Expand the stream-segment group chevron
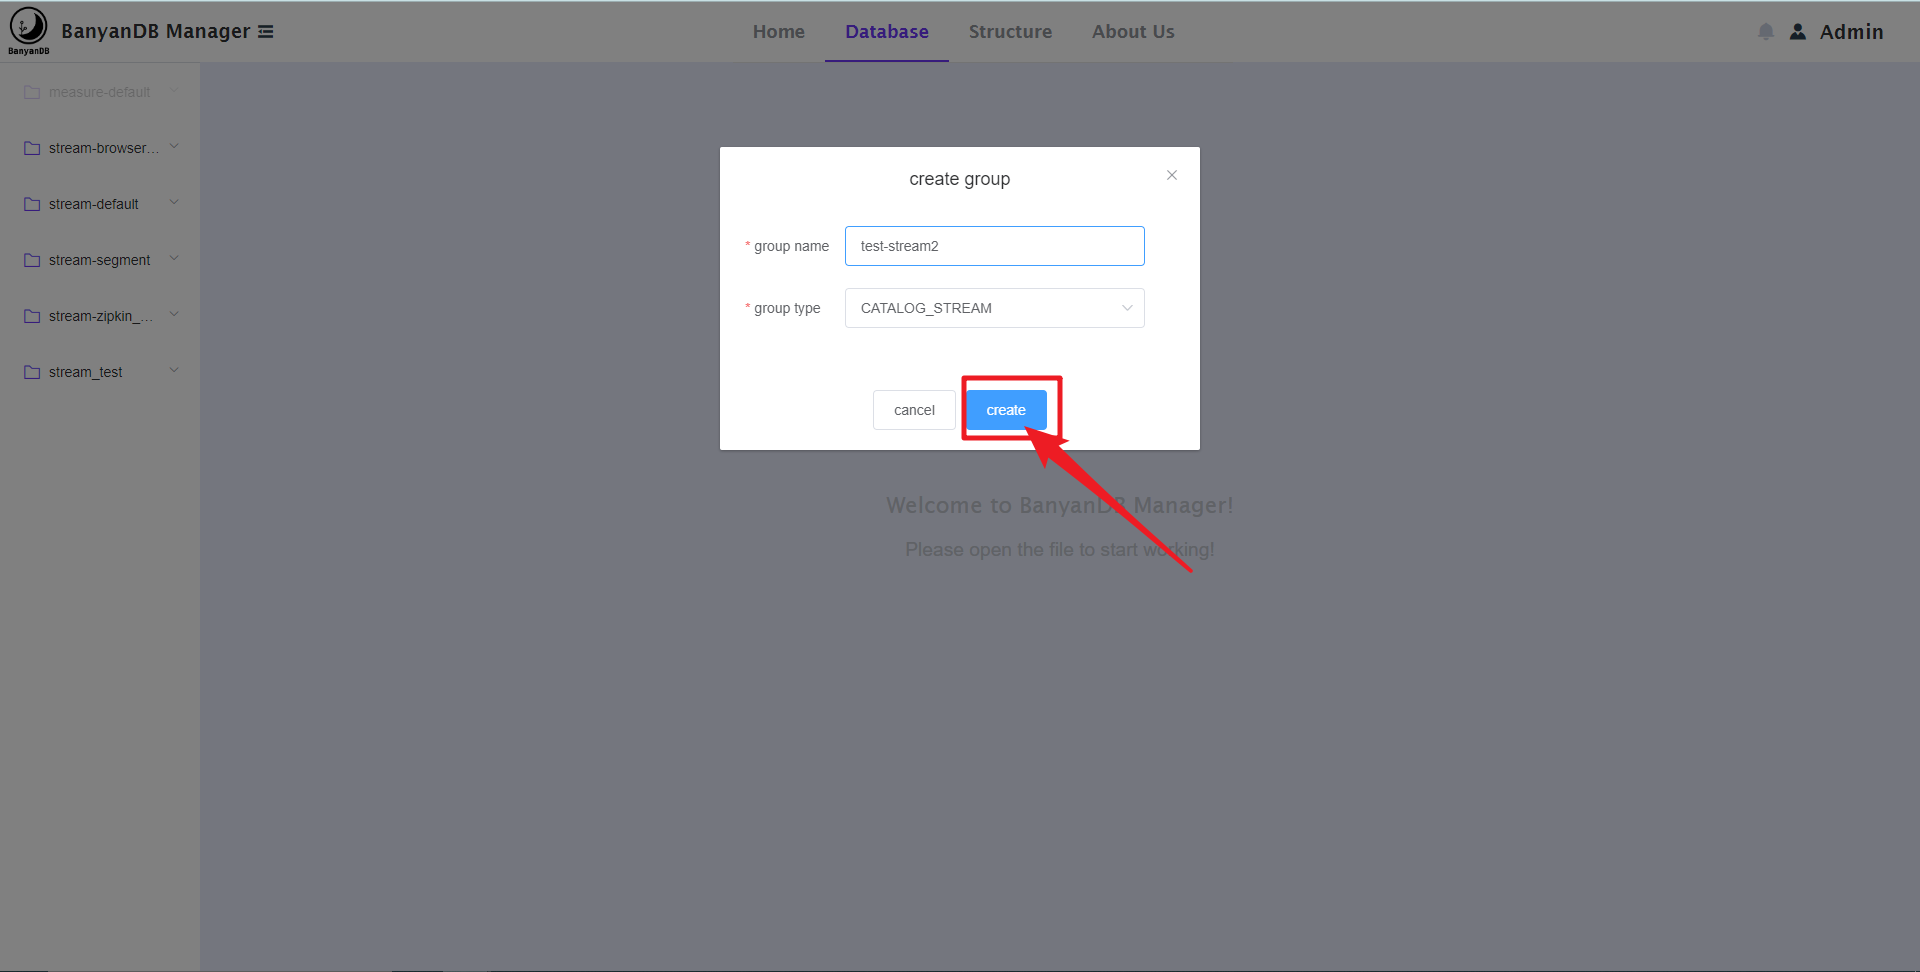This screenshot has height=972, width=1920. pos(174,259)
